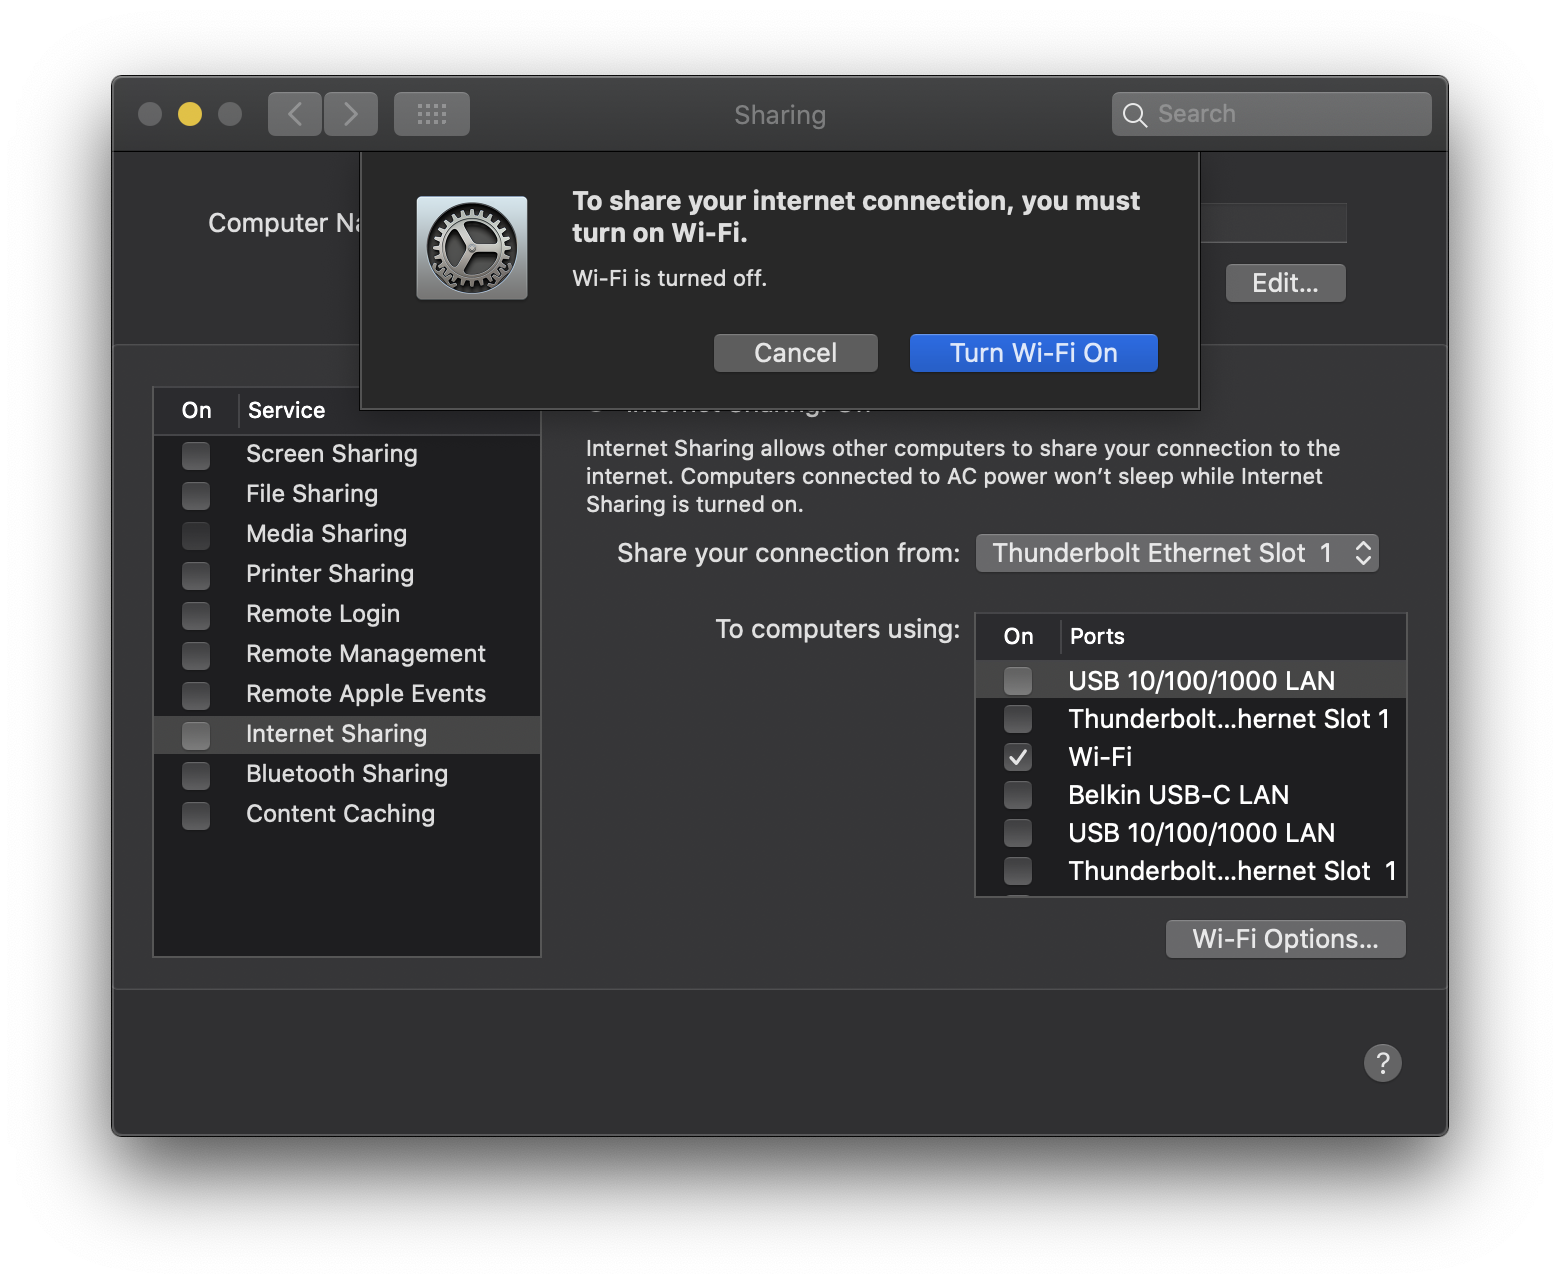
Task: Show all preferences grid icon
Action: 432,114
